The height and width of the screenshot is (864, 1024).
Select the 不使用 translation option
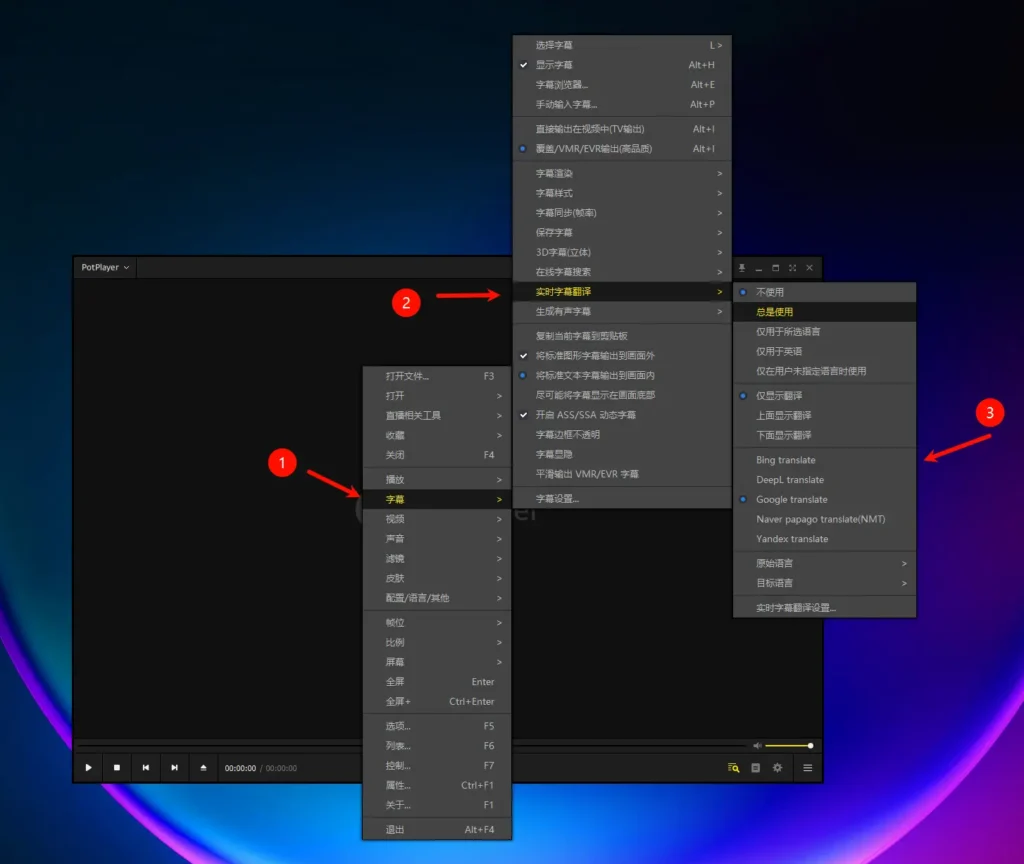pyautogui.click(x=824, y=292)
